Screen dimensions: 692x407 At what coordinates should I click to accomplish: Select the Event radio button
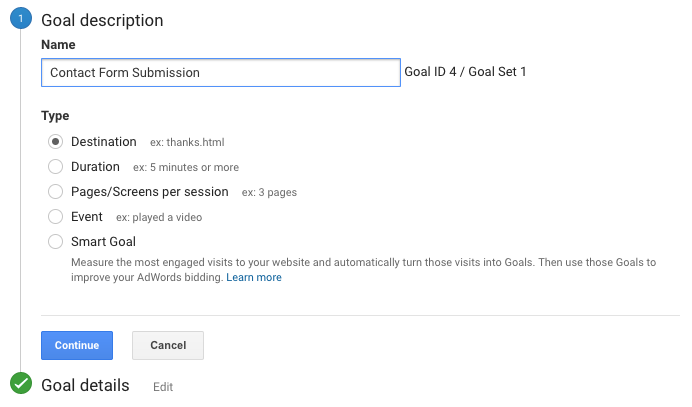pyautogui.click(x=56, y=216)
